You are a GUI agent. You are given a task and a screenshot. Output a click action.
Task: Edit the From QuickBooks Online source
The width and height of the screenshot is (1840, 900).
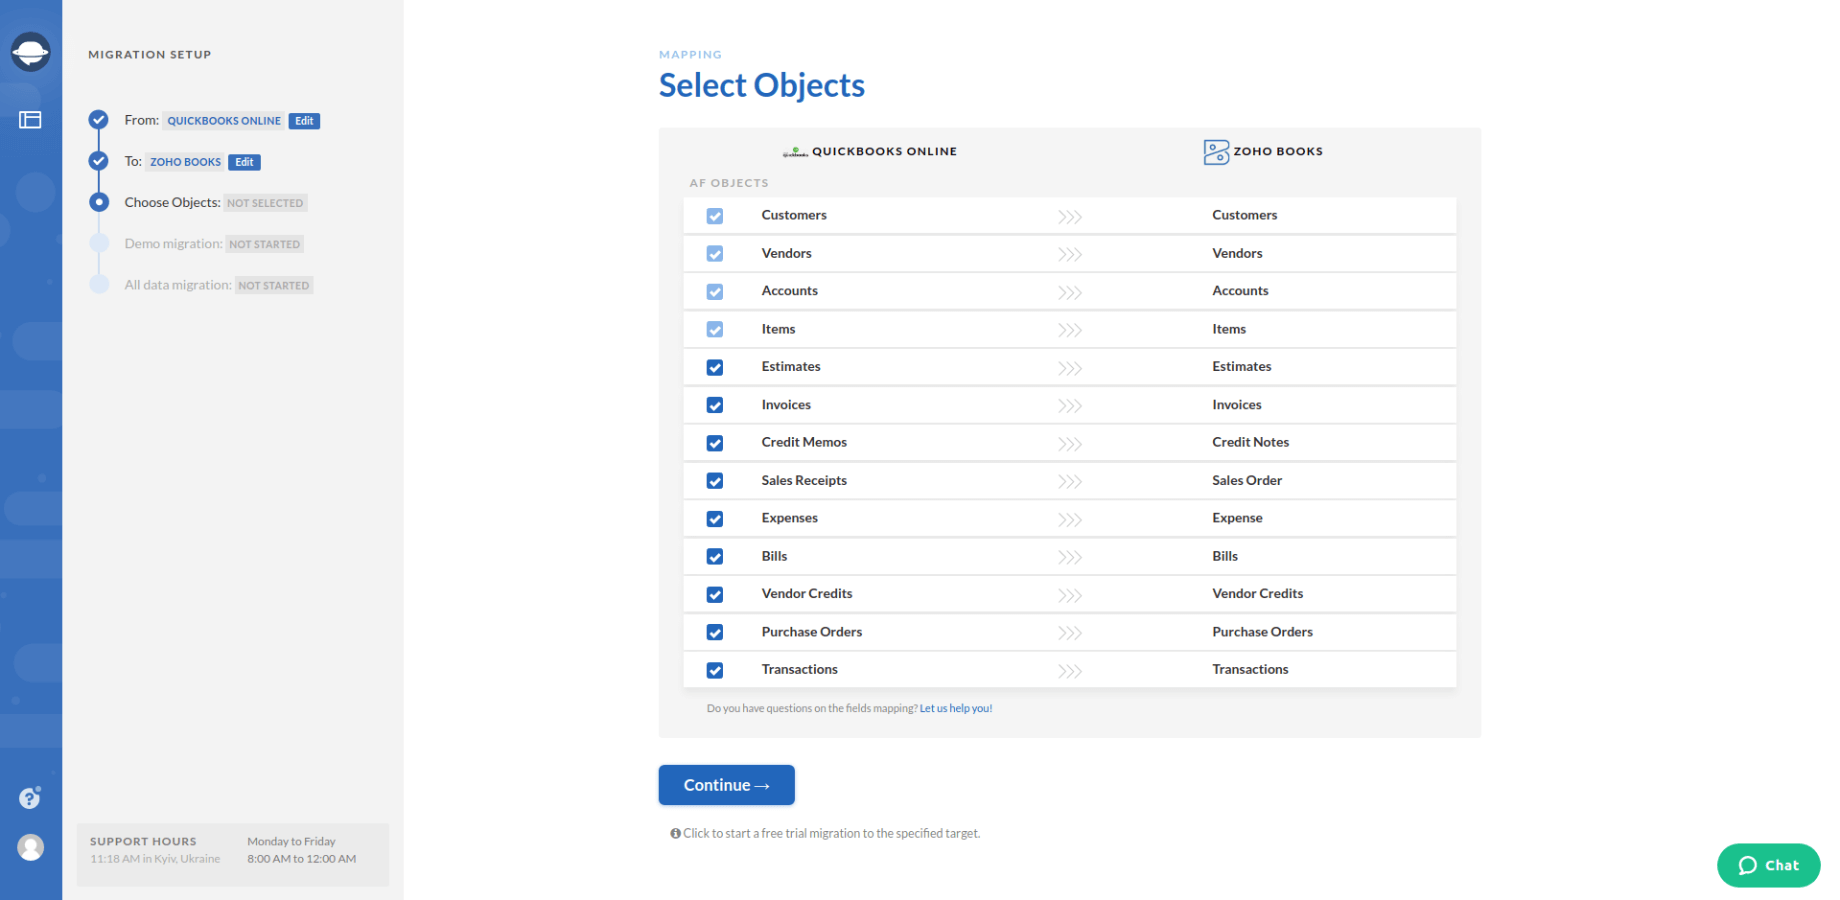point(304,121)
